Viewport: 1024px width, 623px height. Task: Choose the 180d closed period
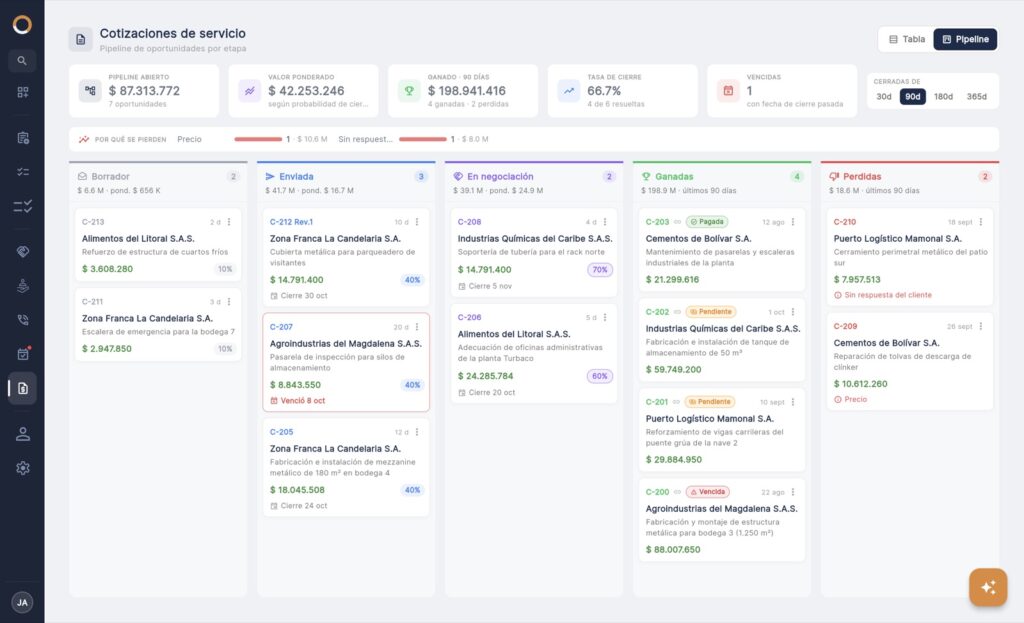(x=943, y=97)
